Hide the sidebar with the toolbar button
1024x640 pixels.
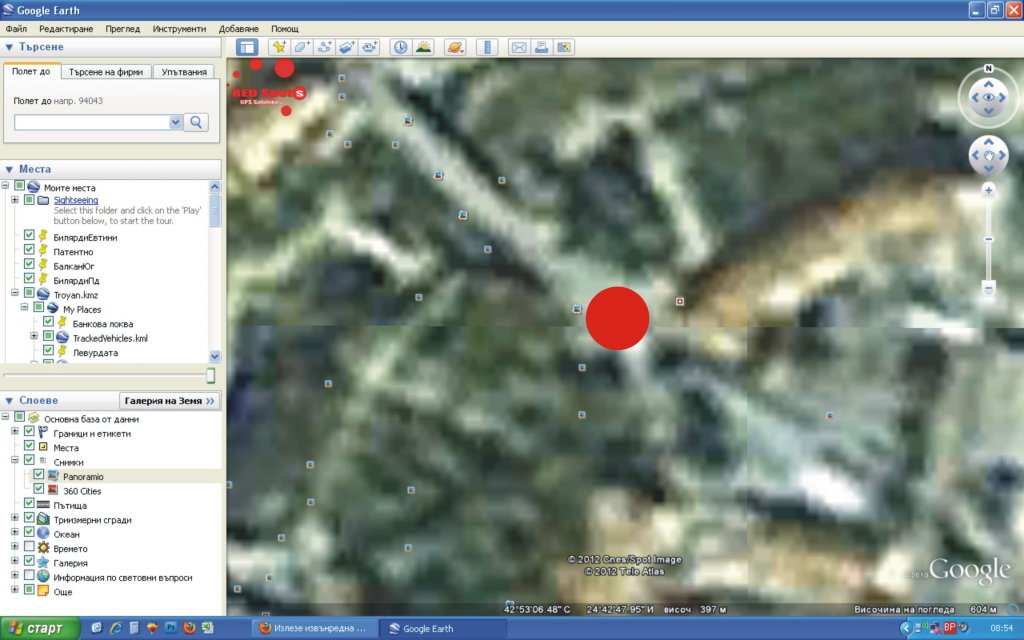[247, 47]
